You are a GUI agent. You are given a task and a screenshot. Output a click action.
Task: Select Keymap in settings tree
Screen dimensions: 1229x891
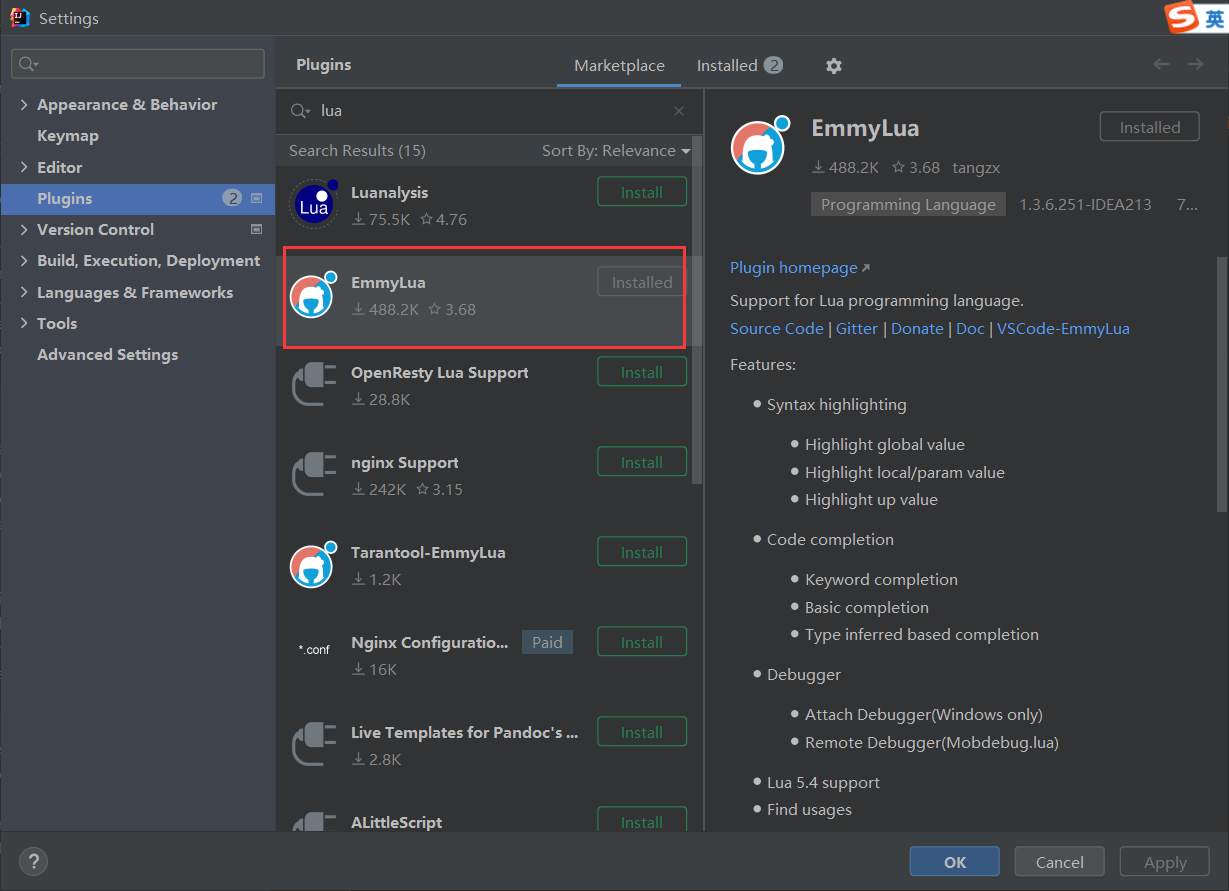click(x=68, y=135)
